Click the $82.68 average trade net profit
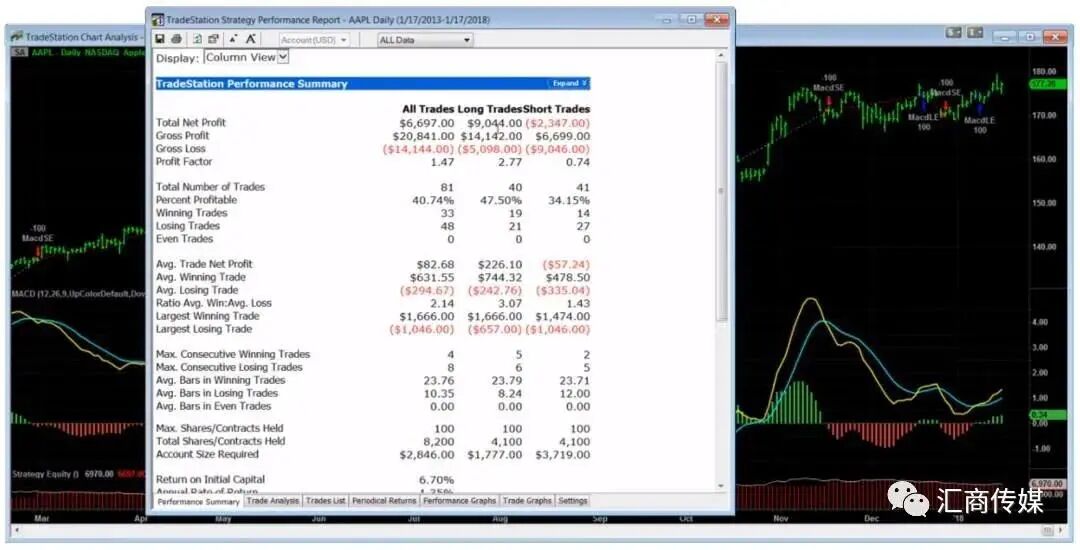 [435, 264]
